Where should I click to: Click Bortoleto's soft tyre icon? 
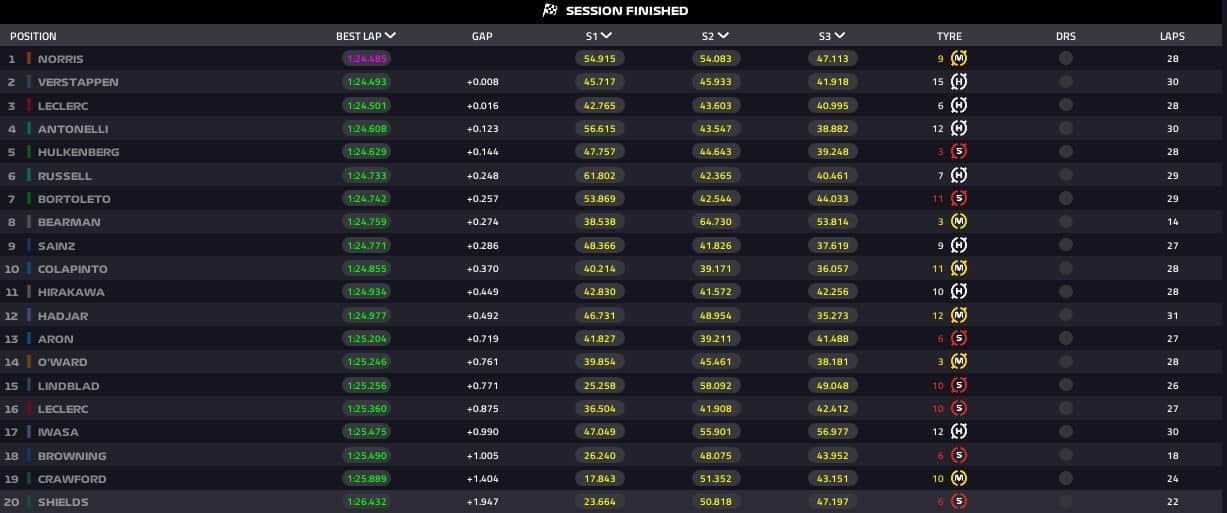(958, 199)
